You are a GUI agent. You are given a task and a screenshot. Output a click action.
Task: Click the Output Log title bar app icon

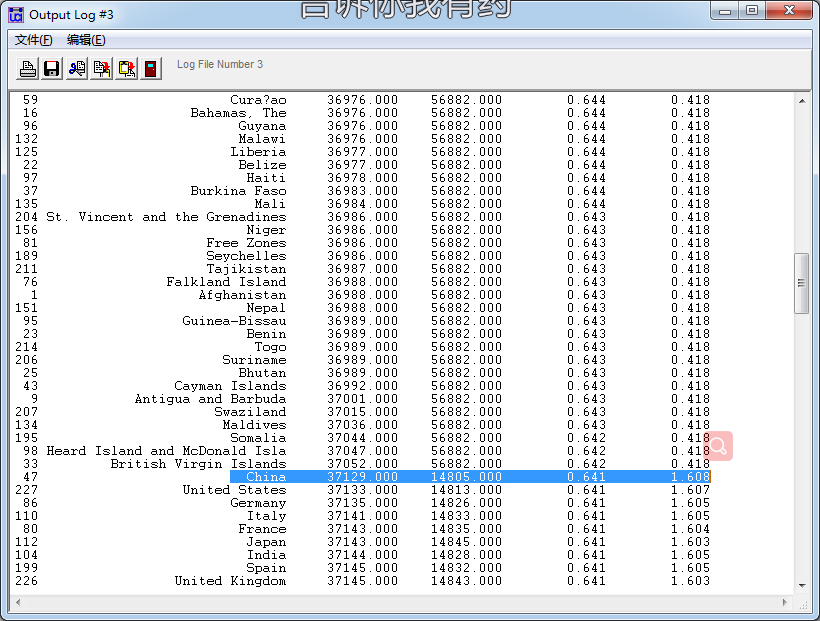[17, 14]
